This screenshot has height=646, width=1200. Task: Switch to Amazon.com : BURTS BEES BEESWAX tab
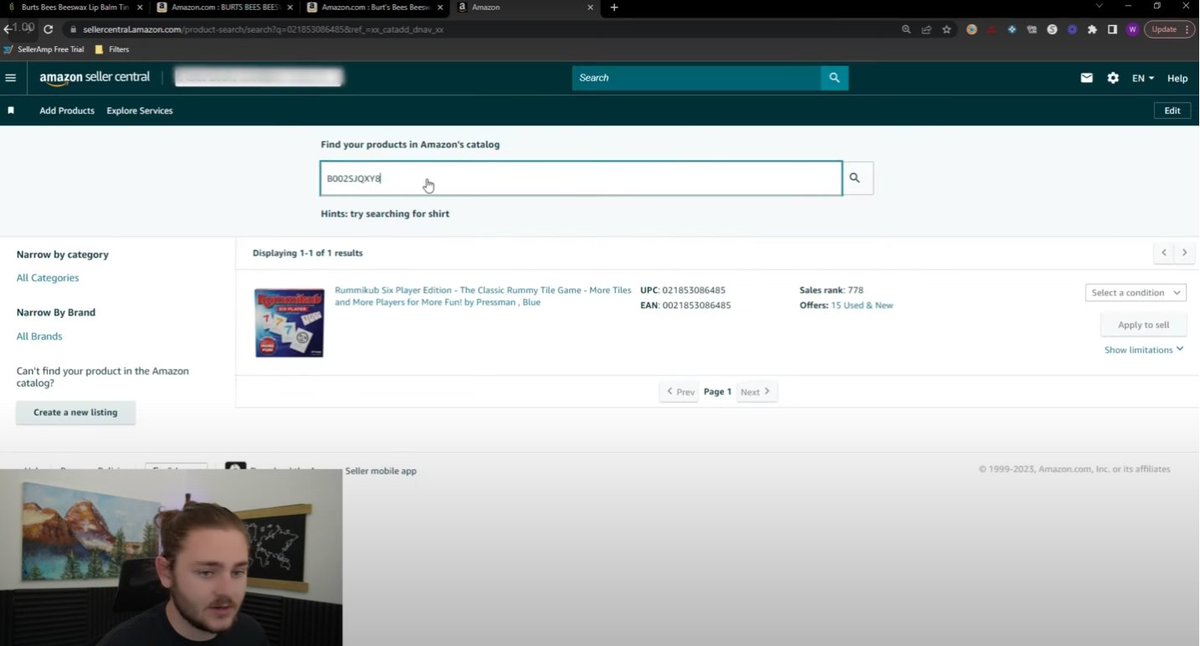click(x=225, y=7)
